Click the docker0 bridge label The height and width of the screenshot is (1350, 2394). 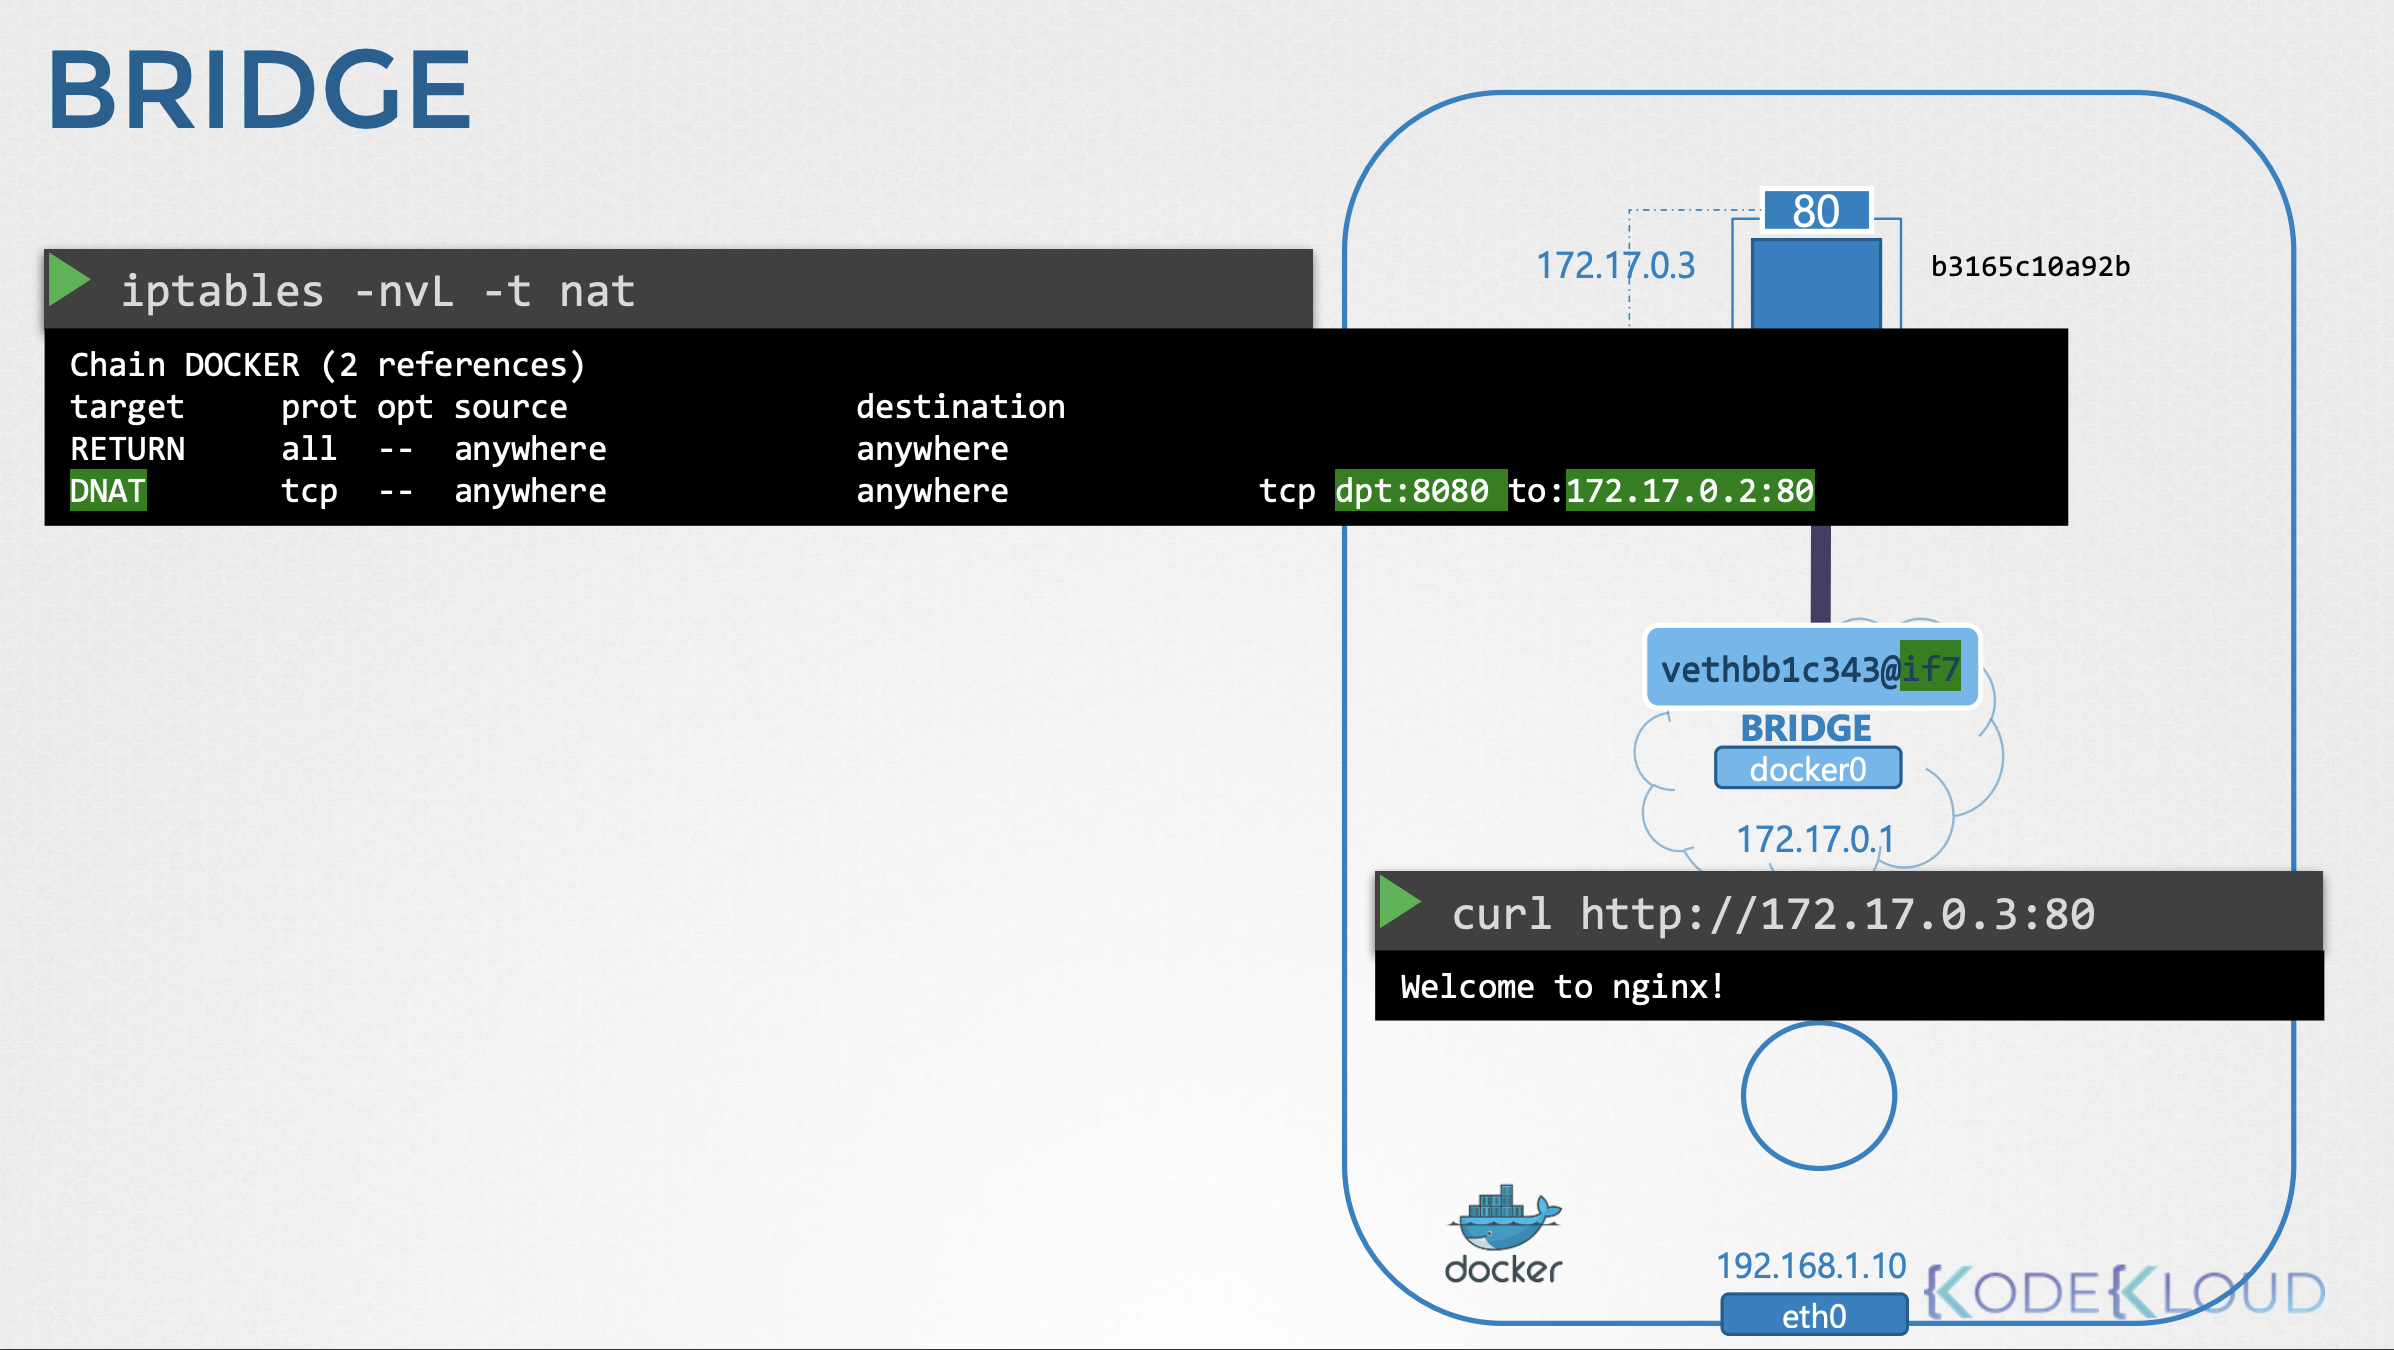point(1808,769)
